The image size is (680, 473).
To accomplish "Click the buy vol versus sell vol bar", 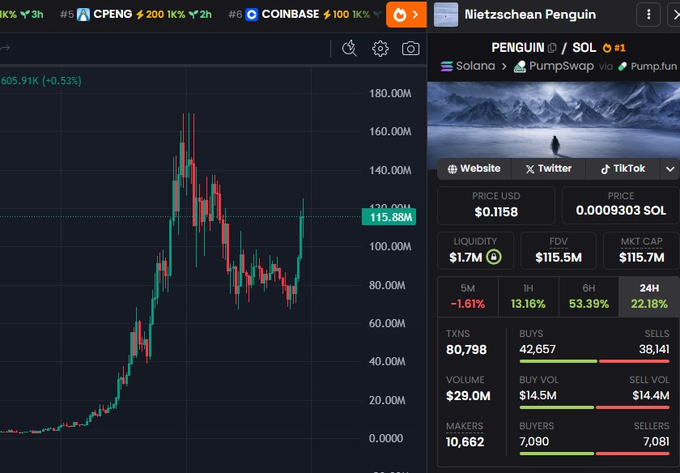I will (x=594, y=408).
